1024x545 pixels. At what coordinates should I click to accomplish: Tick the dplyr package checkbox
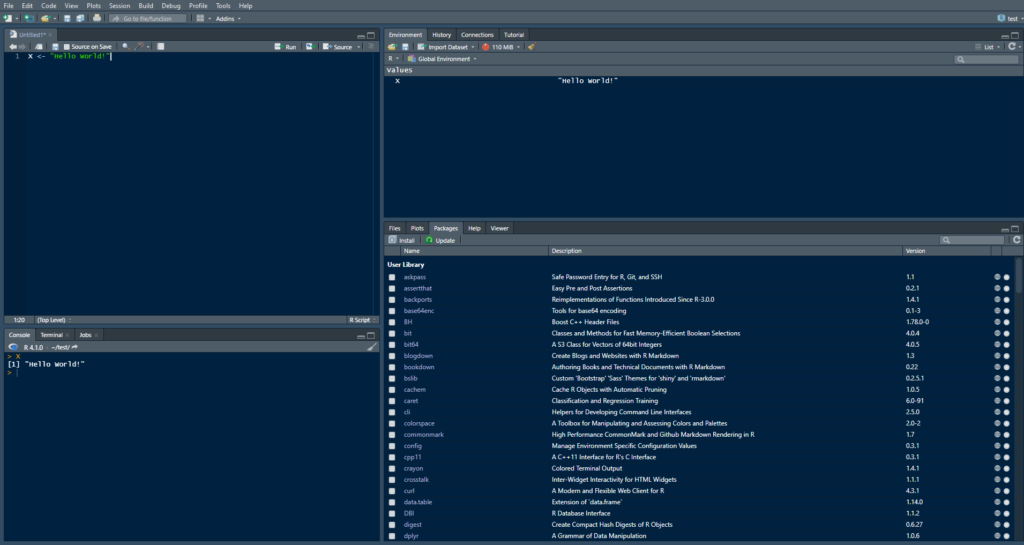(392, 536)
